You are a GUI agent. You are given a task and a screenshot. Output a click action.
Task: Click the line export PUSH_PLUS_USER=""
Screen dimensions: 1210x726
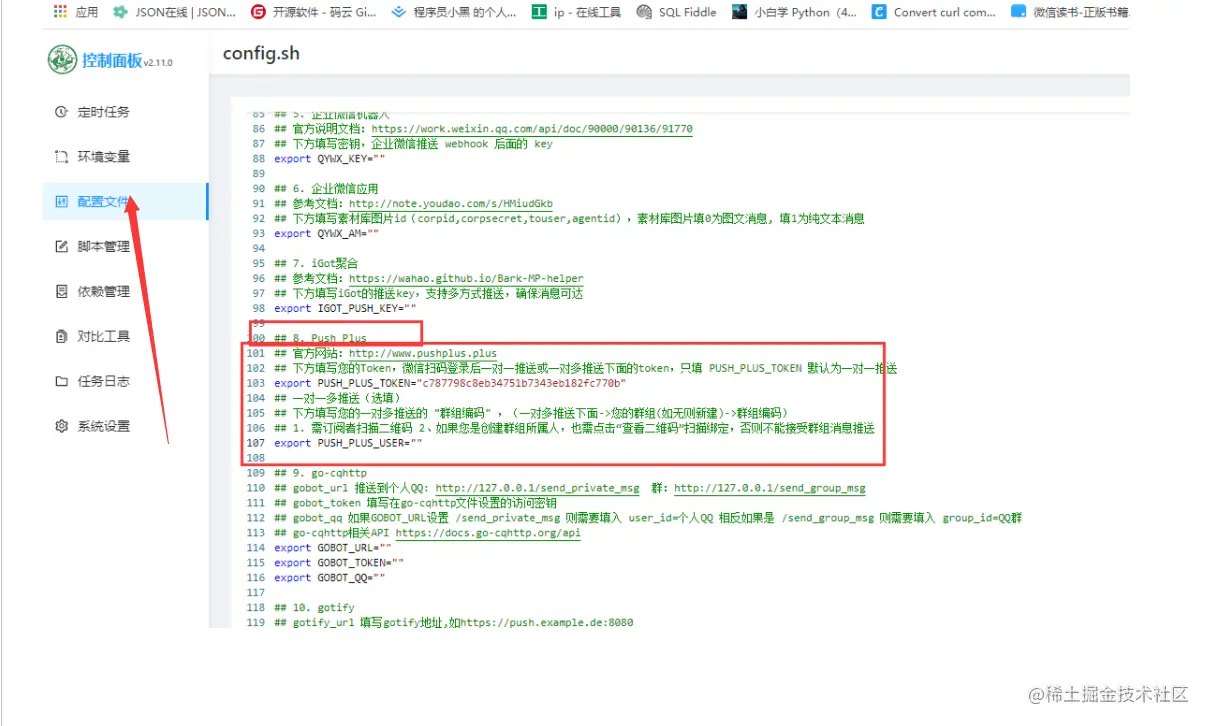[348, 444]
